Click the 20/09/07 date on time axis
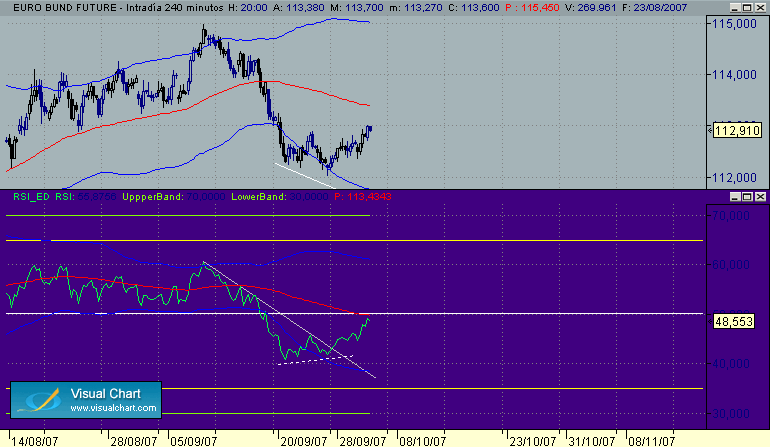770x447 pixels. pyautogui.click(x=303, y=441)
